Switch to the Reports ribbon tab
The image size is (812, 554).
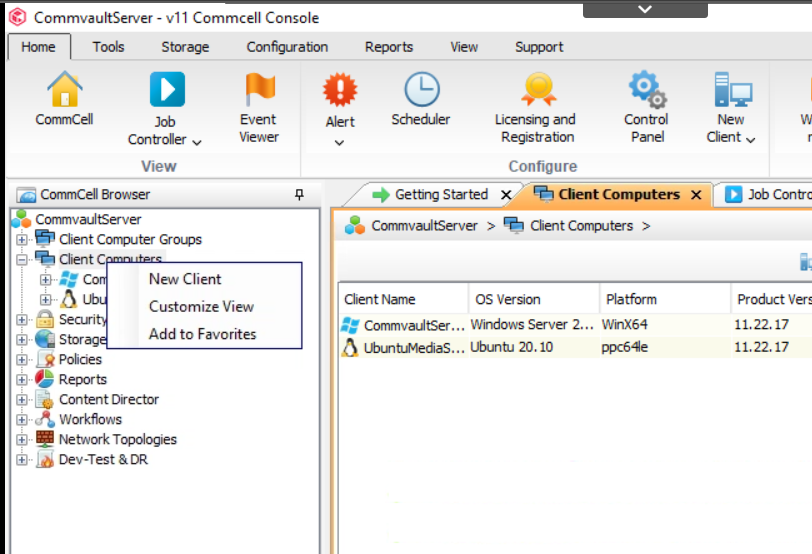tap(389, 47)
